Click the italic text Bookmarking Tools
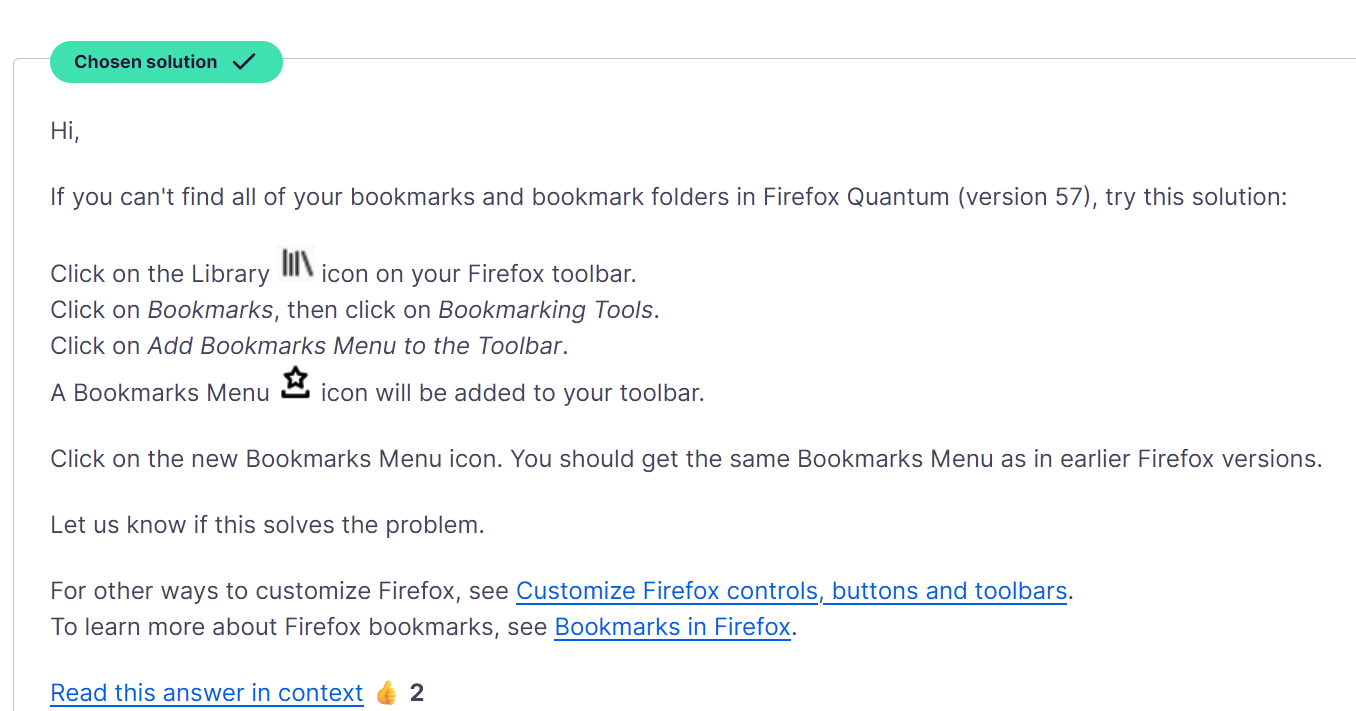 (546, 310)
